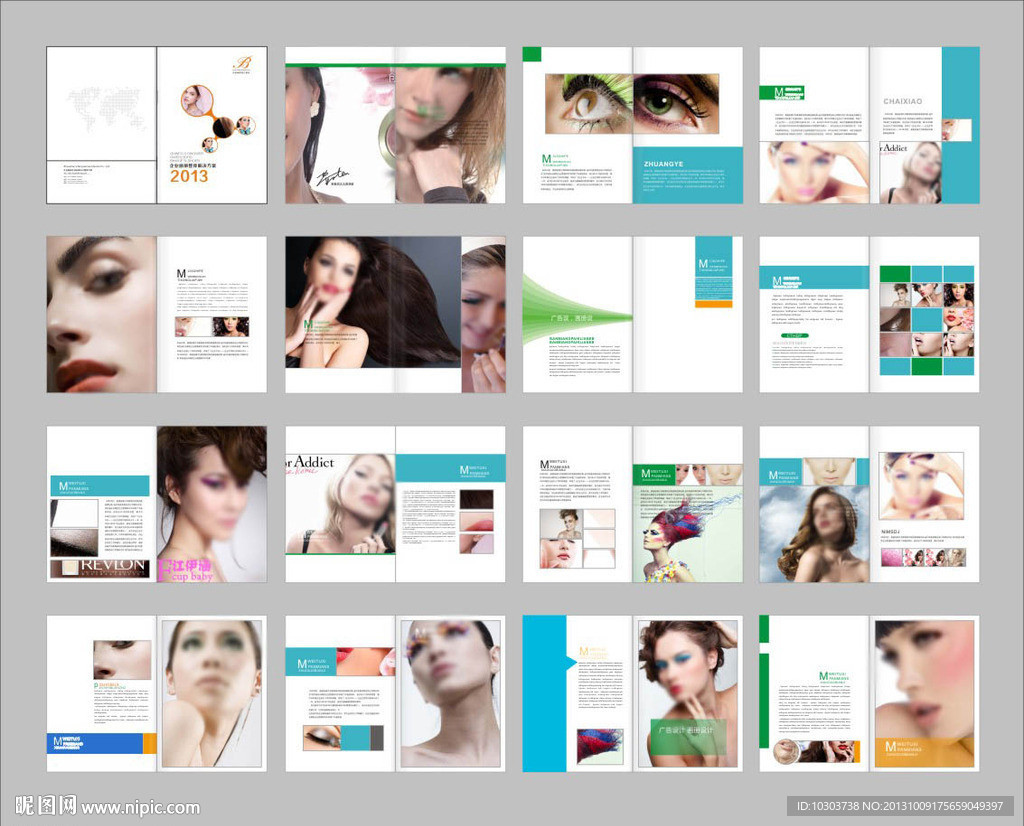This screenshot has height=826, width=1024.
Task: Open the www.nipic.com watermark link
Action: (x=140, y=807)
